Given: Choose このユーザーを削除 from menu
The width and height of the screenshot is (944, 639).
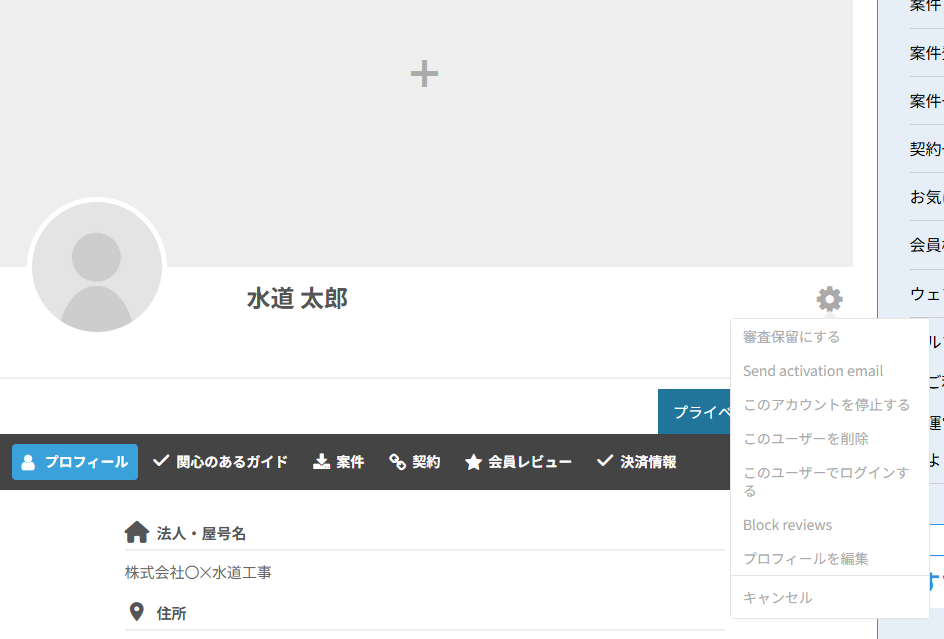Looking at the screenshot, I should pos(805,439).
